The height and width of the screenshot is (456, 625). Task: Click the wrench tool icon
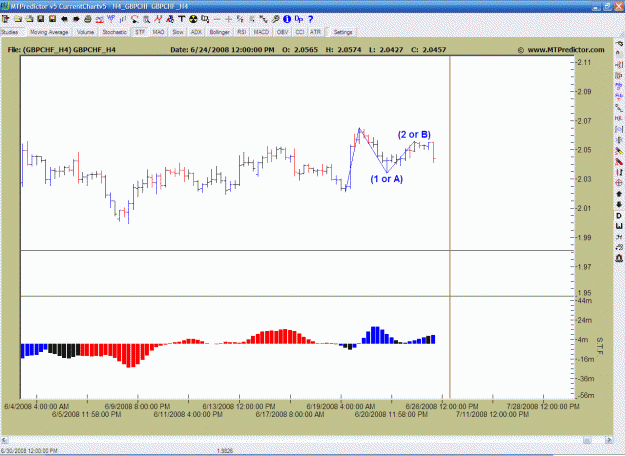[275, 19]
